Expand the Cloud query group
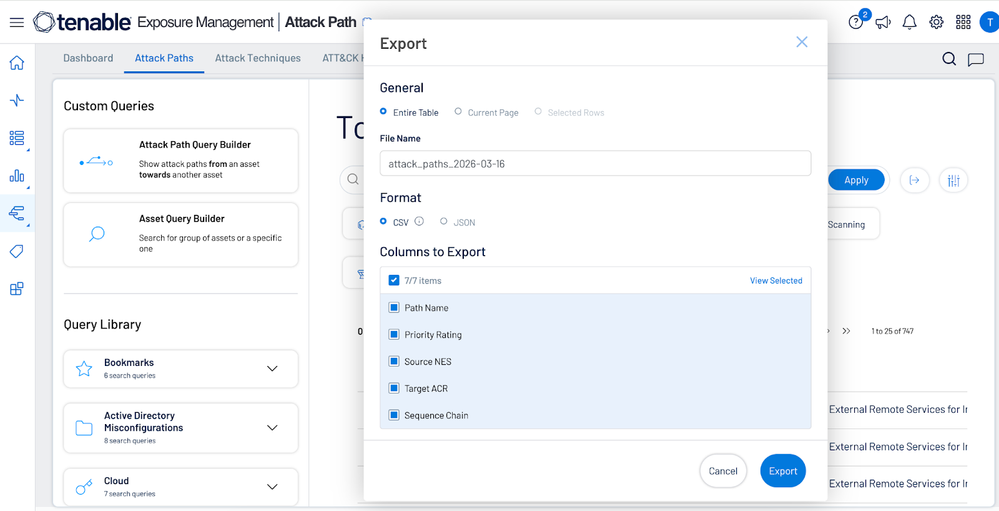 (x=272, y=487)
